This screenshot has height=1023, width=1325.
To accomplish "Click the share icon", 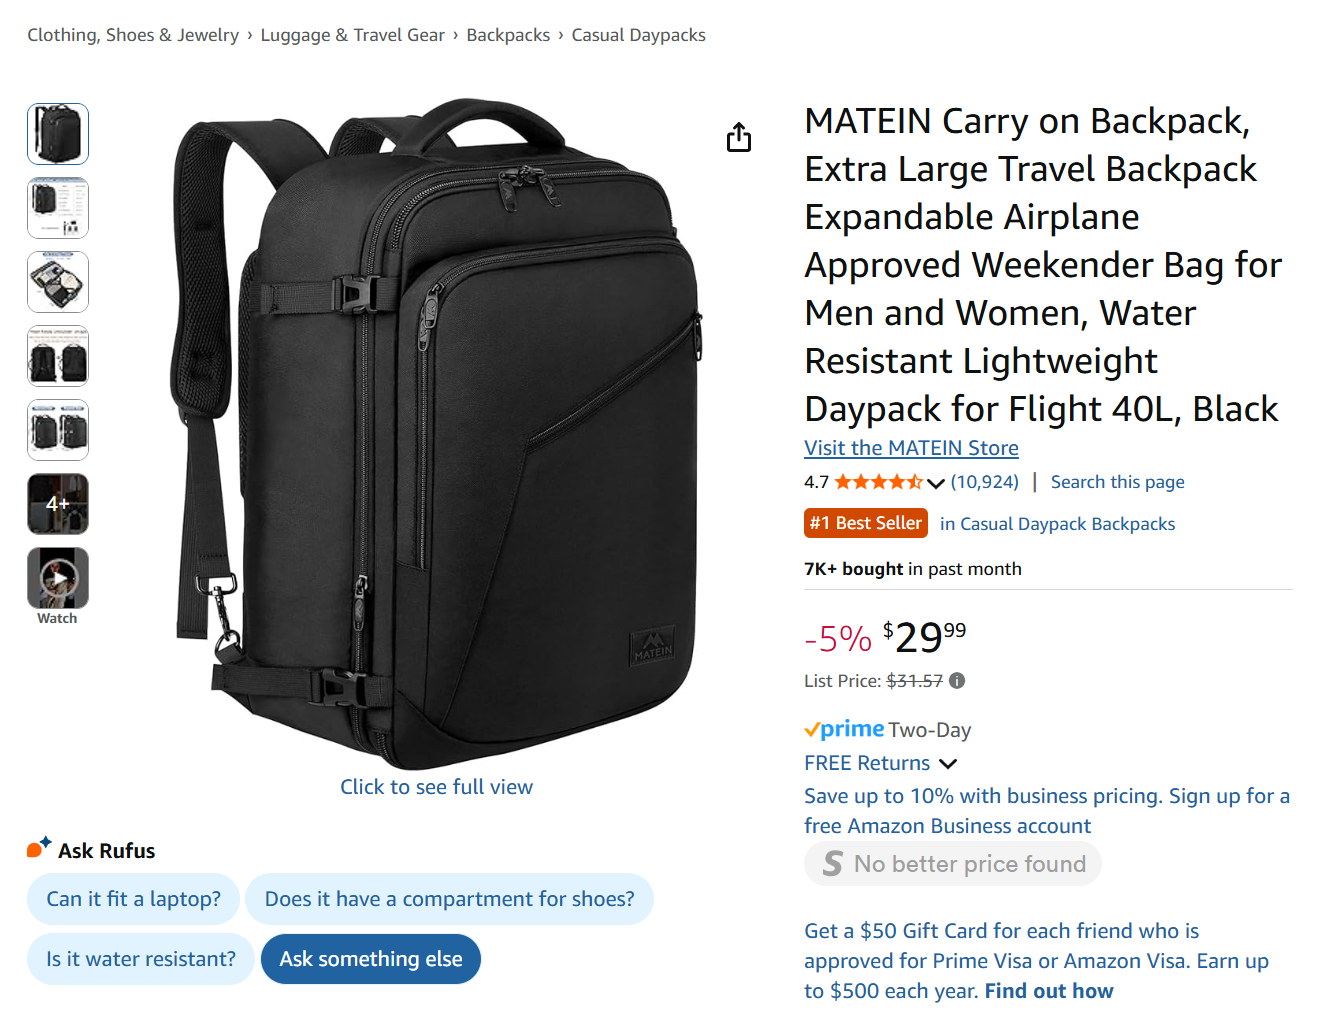I will (x=739, y=137).
